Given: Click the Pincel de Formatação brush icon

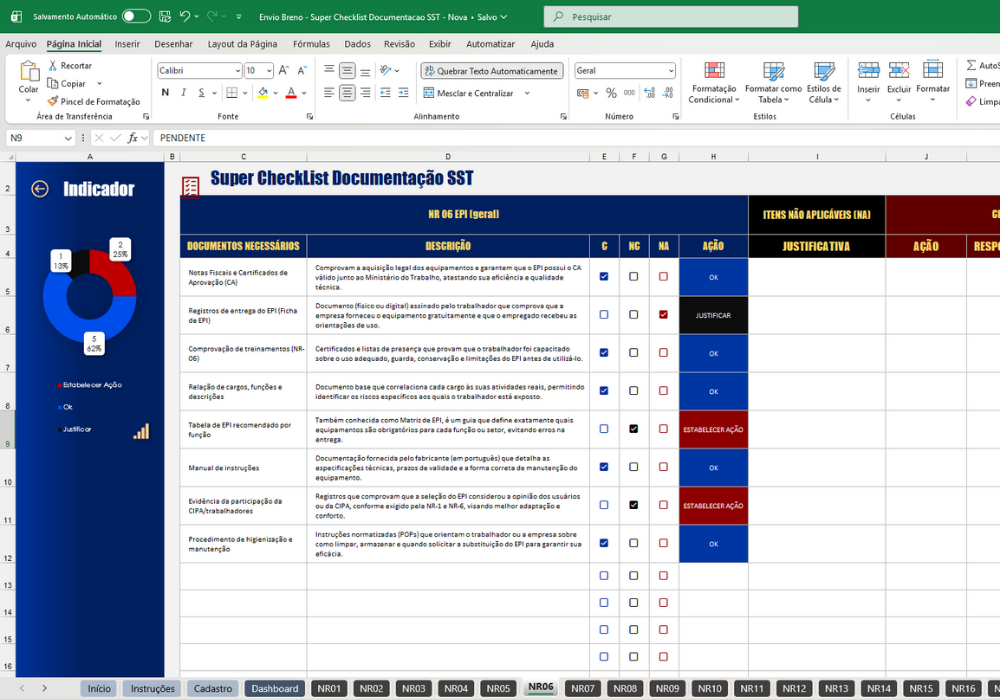Looking at the screenshot, I should pos(53,101).
